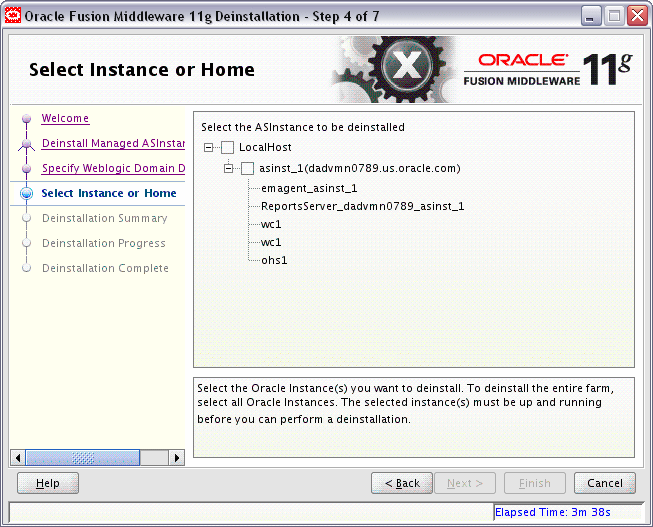
Task: Select emagent_asinst_1 tree entry
Action: point(309,188)
